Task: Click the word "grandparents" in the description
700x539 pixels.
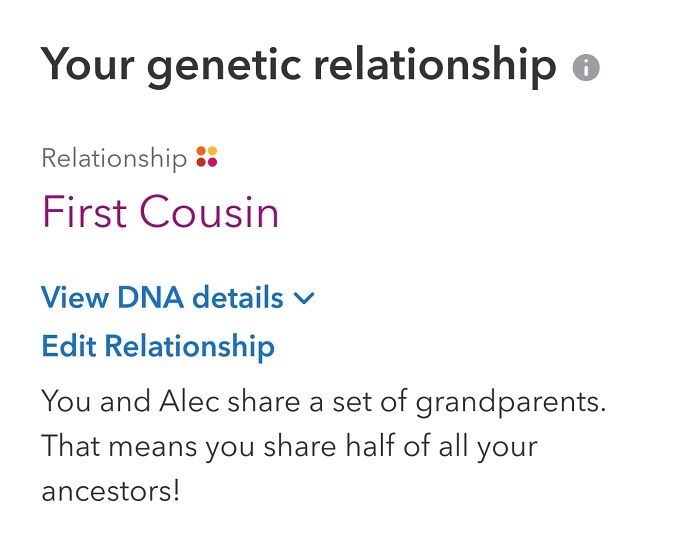Action: (510, 404)
